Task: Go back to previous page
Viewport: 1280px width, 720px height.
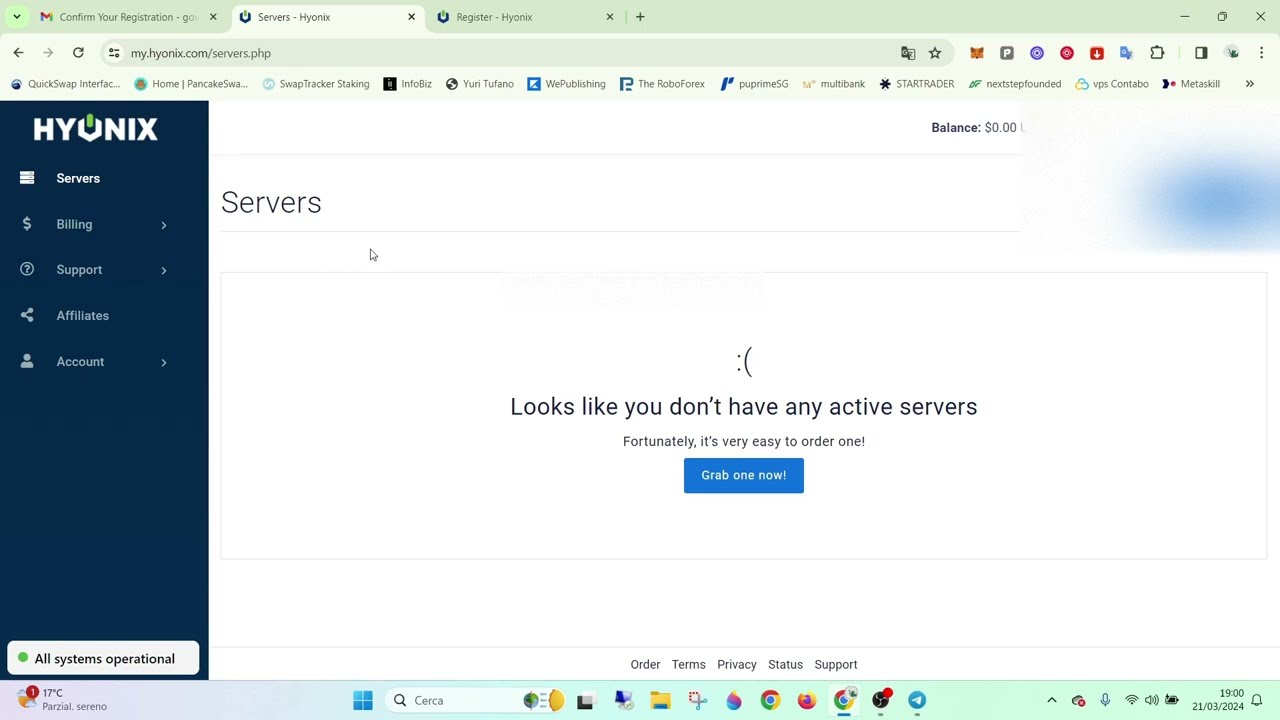Action: click(18, 53)
